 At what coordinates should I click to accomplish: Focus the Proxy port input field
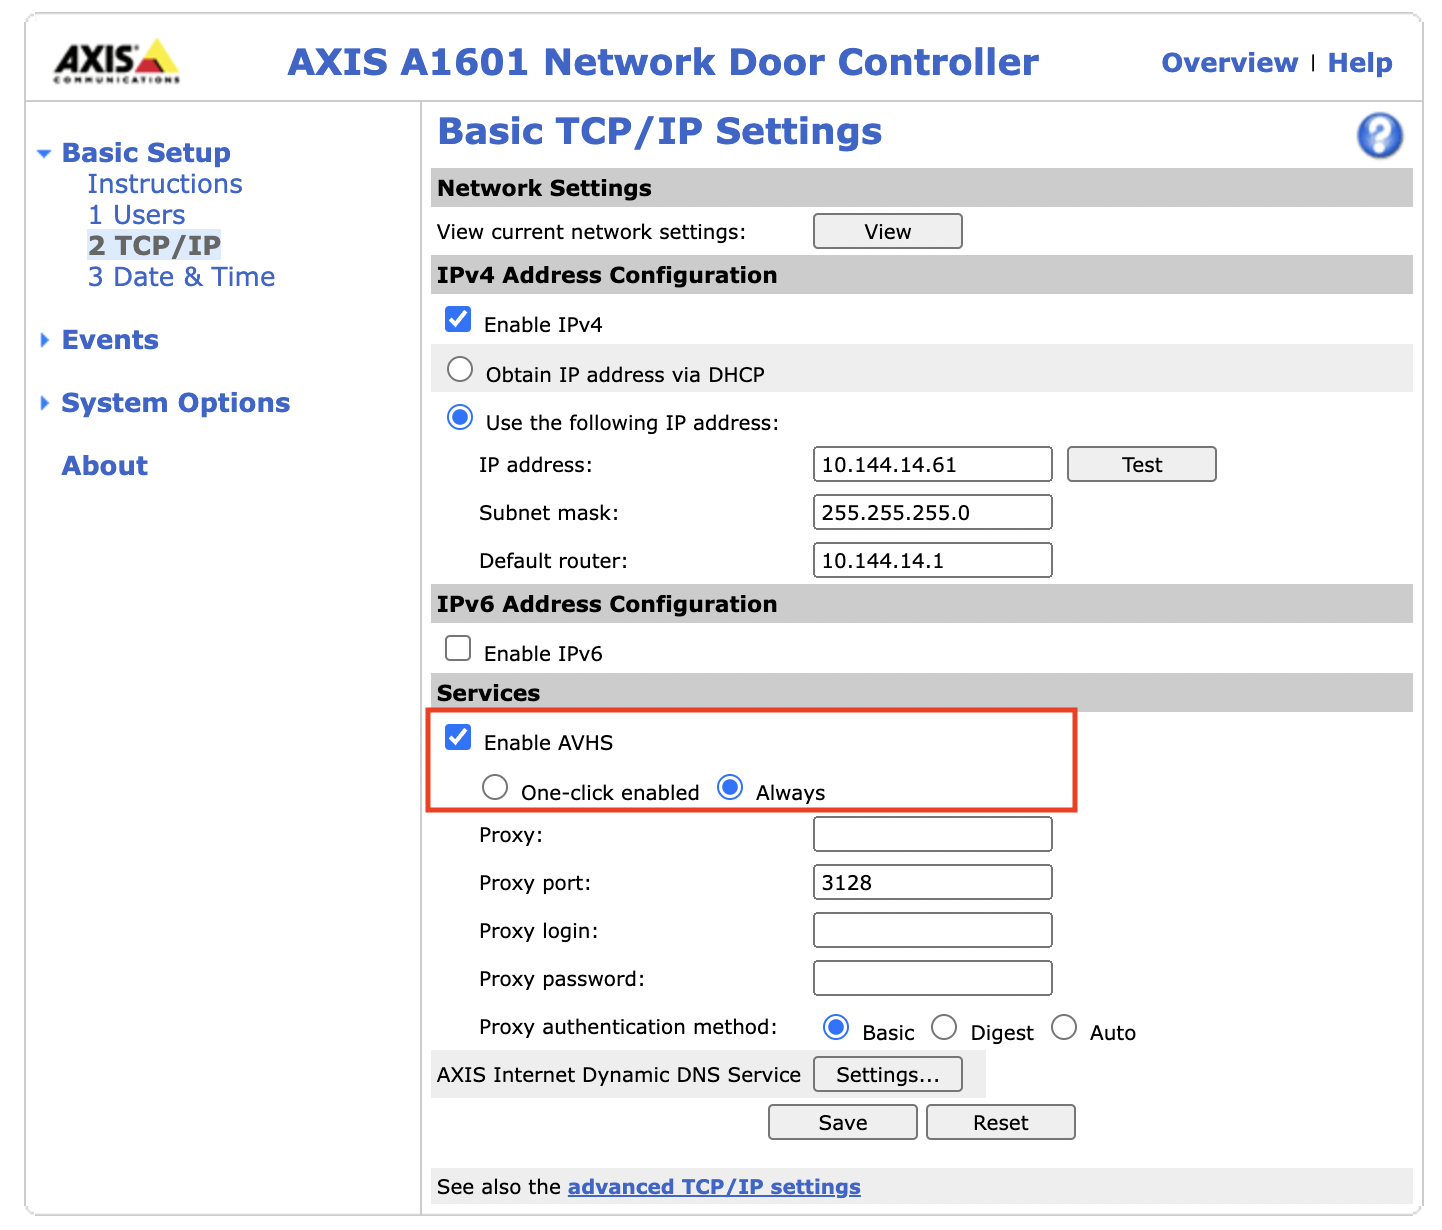pos(933,882)
